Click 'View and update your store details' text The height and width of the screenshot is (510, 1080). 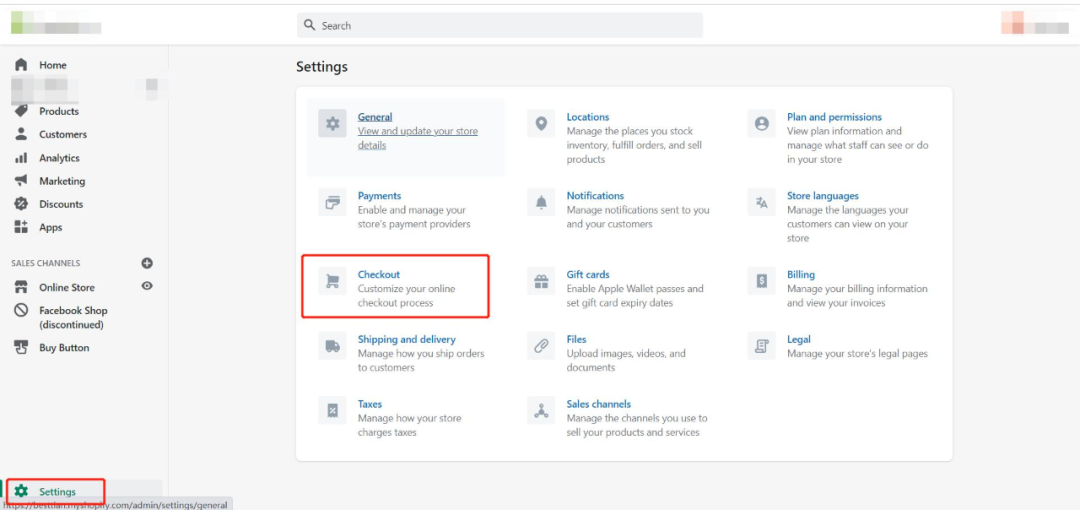(x=417, y=139)
